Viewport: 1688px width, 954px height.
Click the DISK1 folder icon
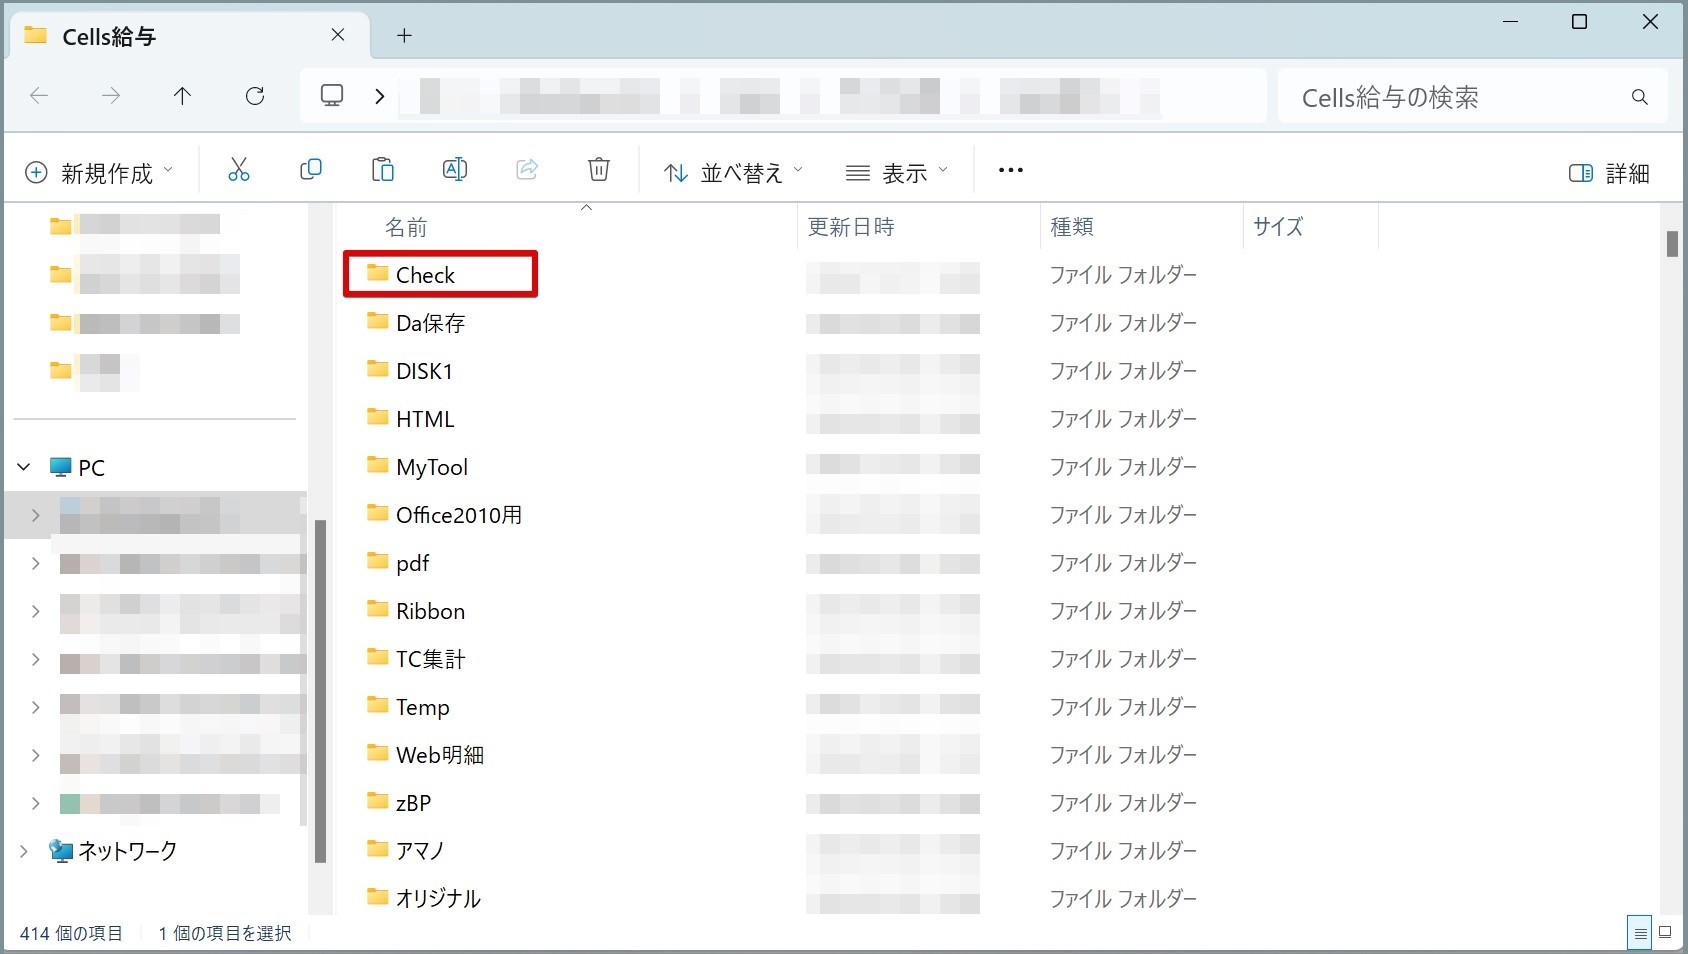[378, 369]
